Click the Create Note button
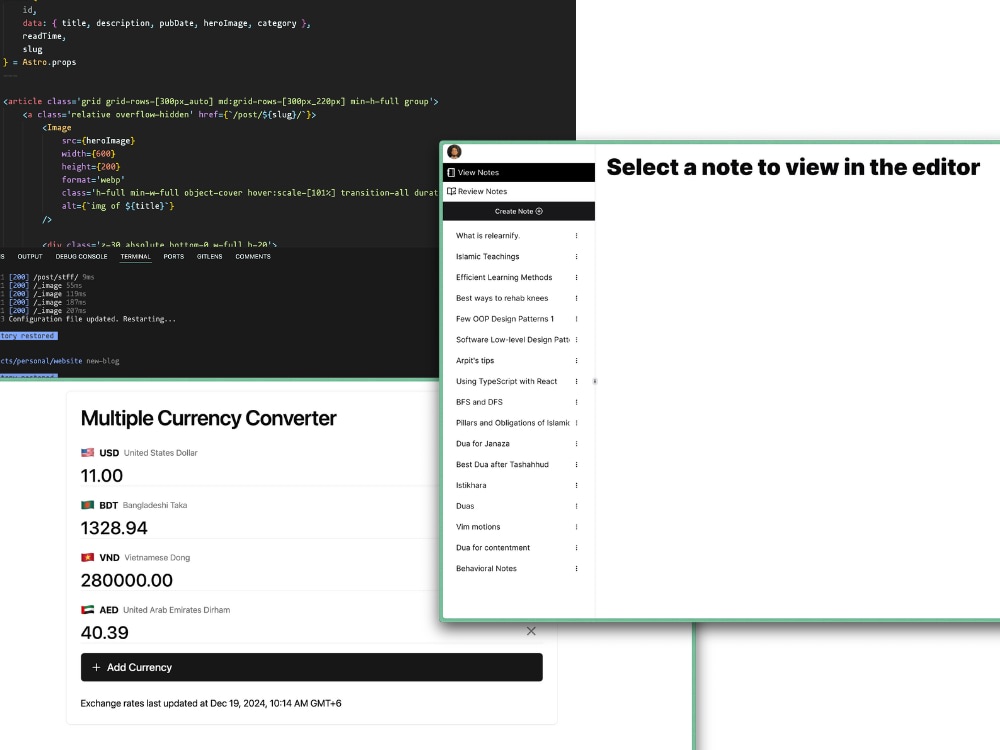The height and width of the screenshot is (750, 1000). 518,211
